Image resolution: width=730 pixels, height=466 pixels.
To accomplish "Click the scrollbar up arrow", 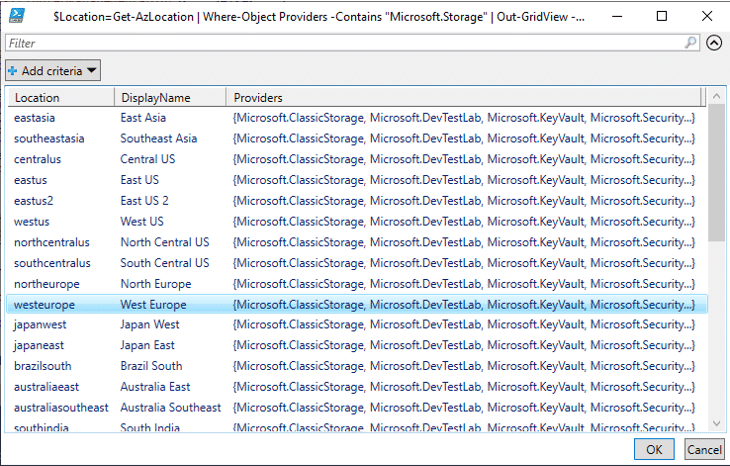I will pyautogui.click(x=716, y=96).
